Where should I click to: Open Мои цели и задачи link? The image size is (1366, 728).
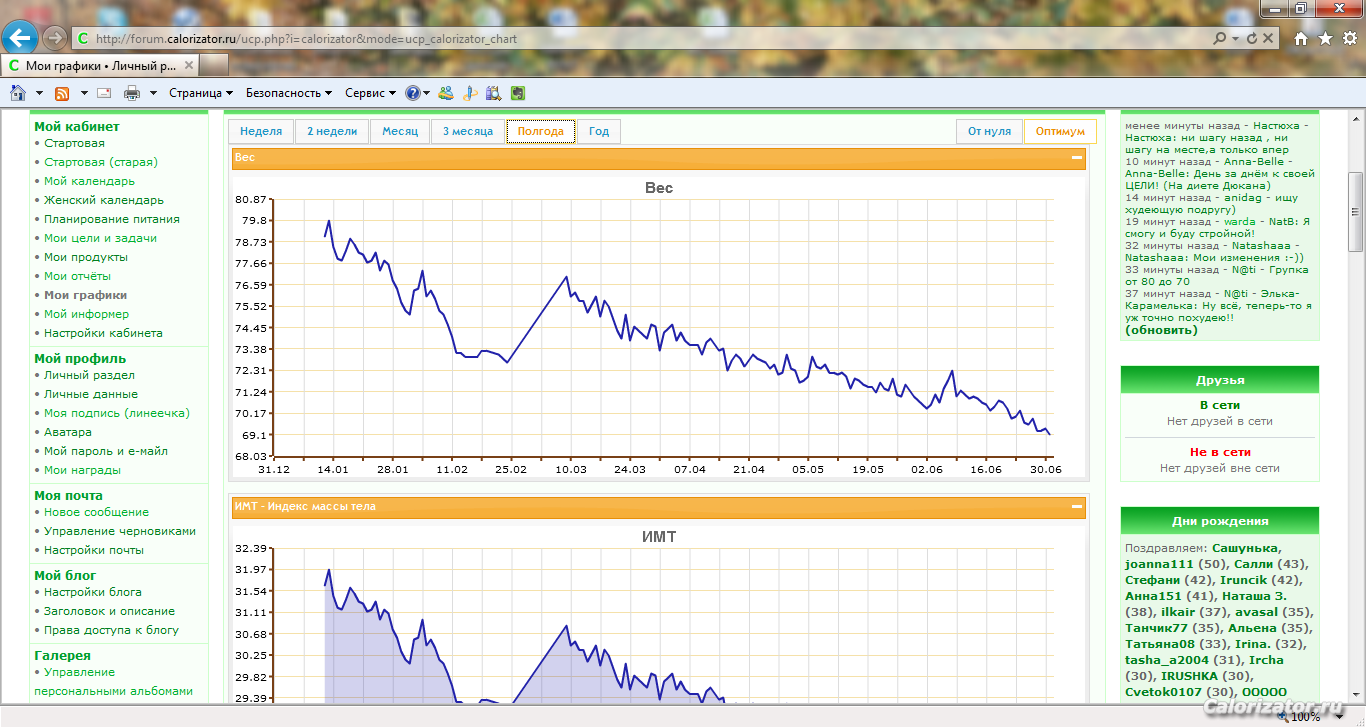point(100,238)
